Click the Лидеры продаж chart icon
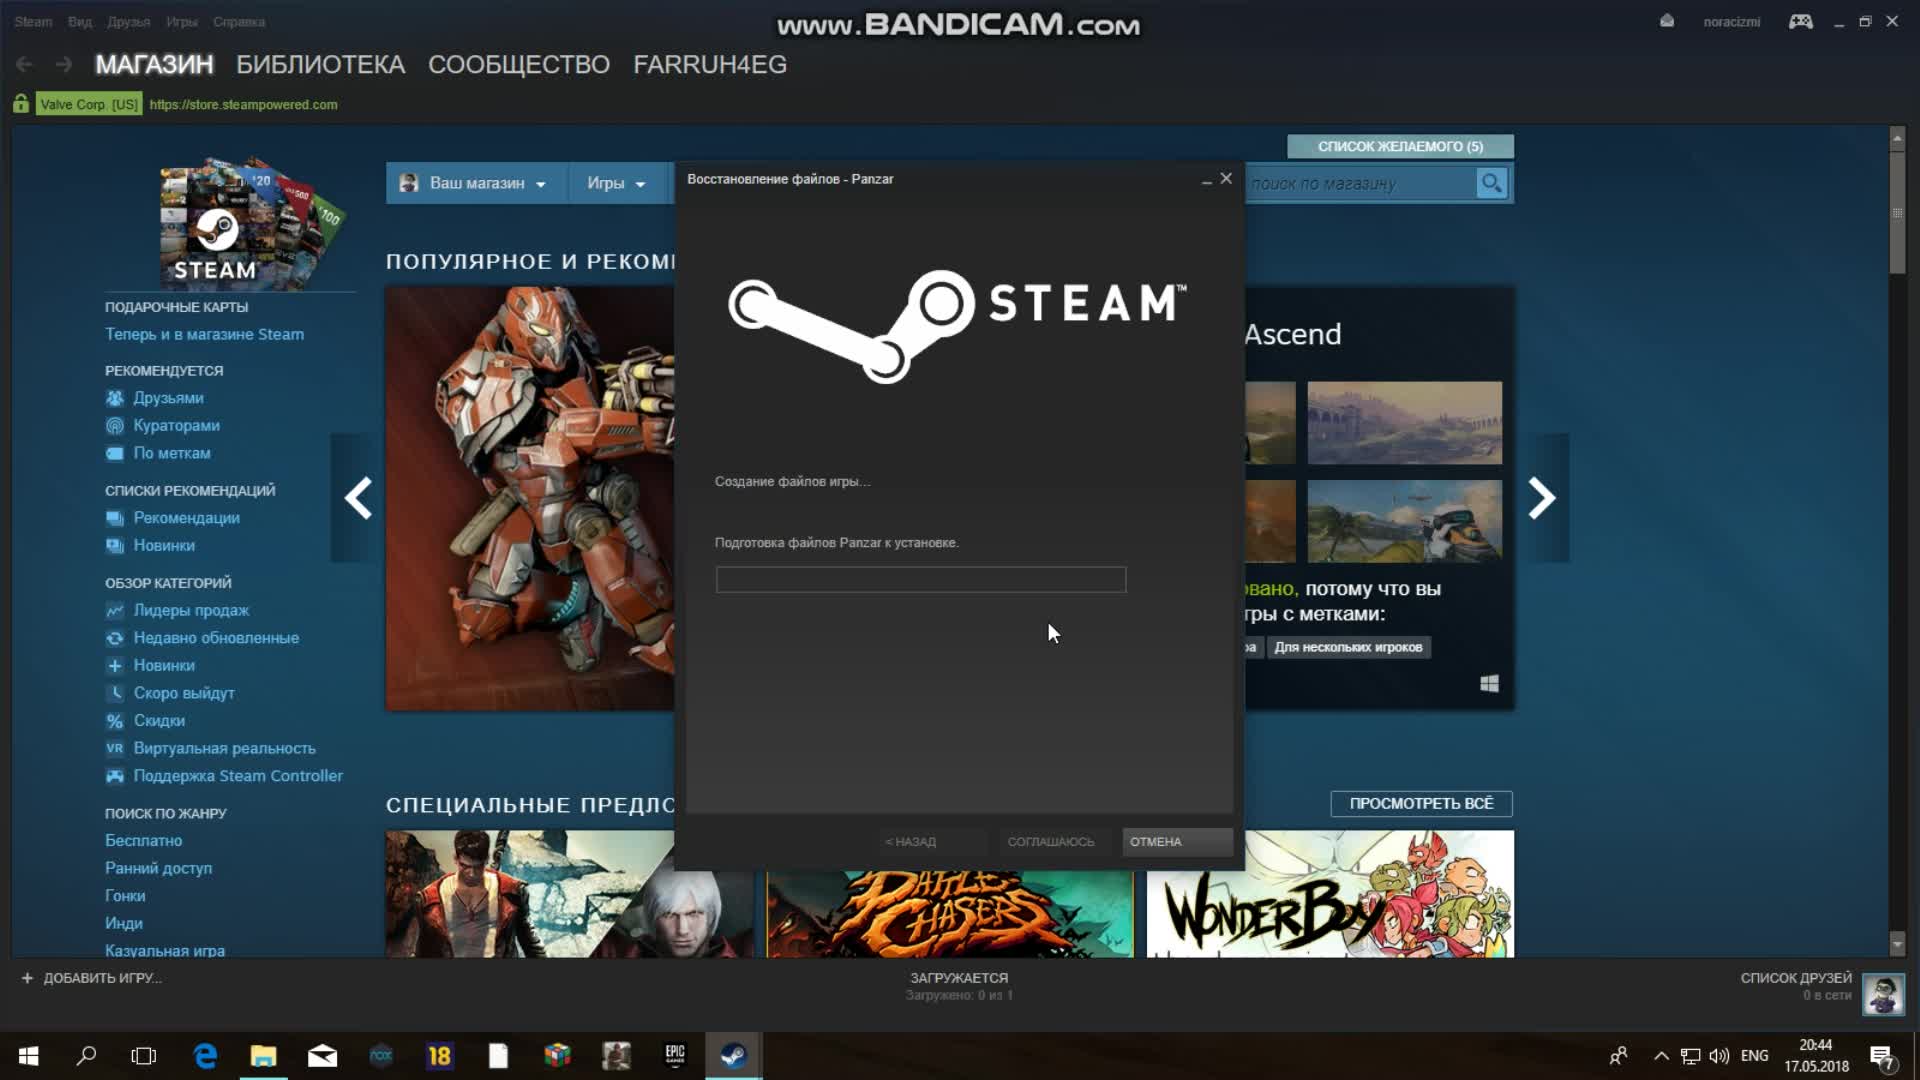This screenshot has height=1080, width=1920. (115, 610)
